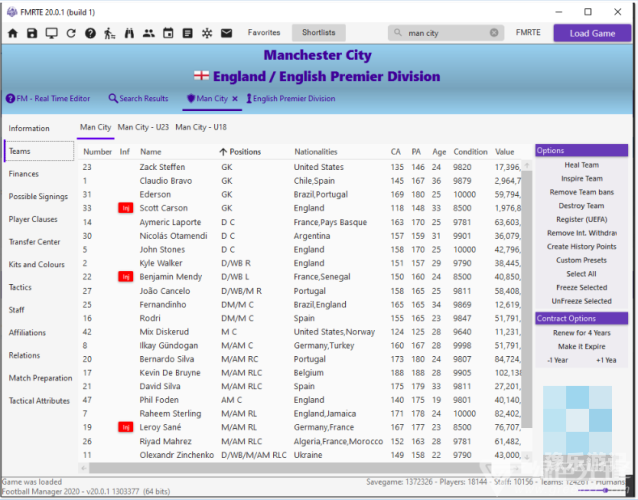Click the vertical scrollbar of player table

[527, 299]
